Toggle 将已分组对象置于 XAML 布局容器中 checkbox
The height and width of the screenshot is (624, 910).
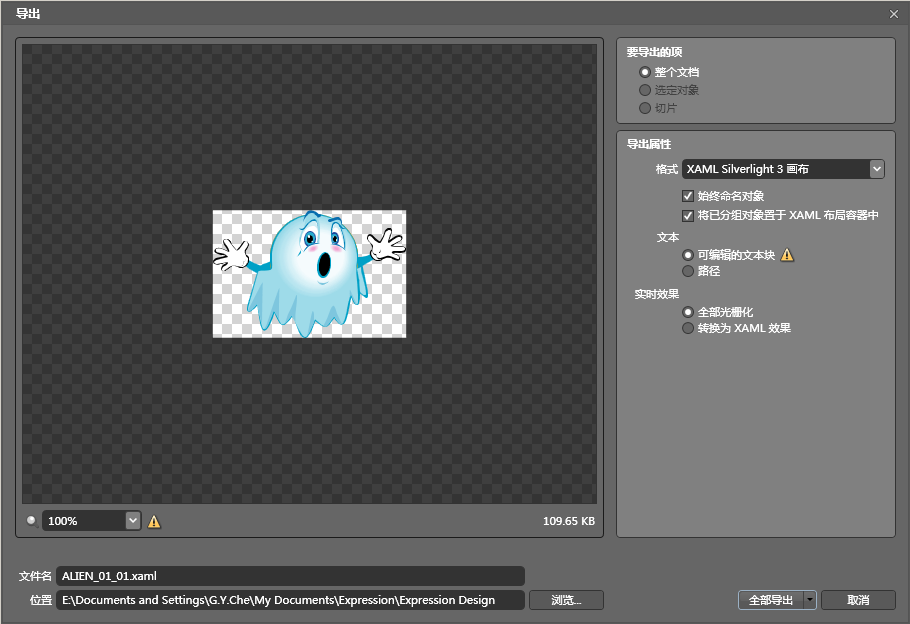(688, 215)
